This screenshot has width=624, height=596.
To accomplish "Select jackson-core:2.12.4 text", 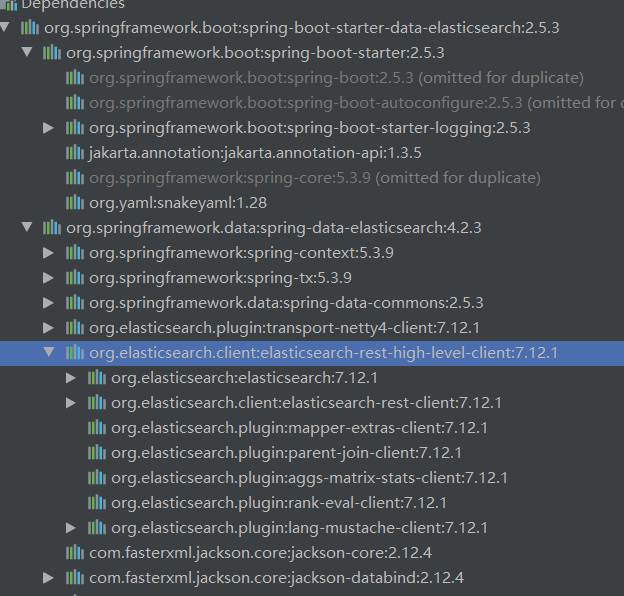I will coord(260,553).
